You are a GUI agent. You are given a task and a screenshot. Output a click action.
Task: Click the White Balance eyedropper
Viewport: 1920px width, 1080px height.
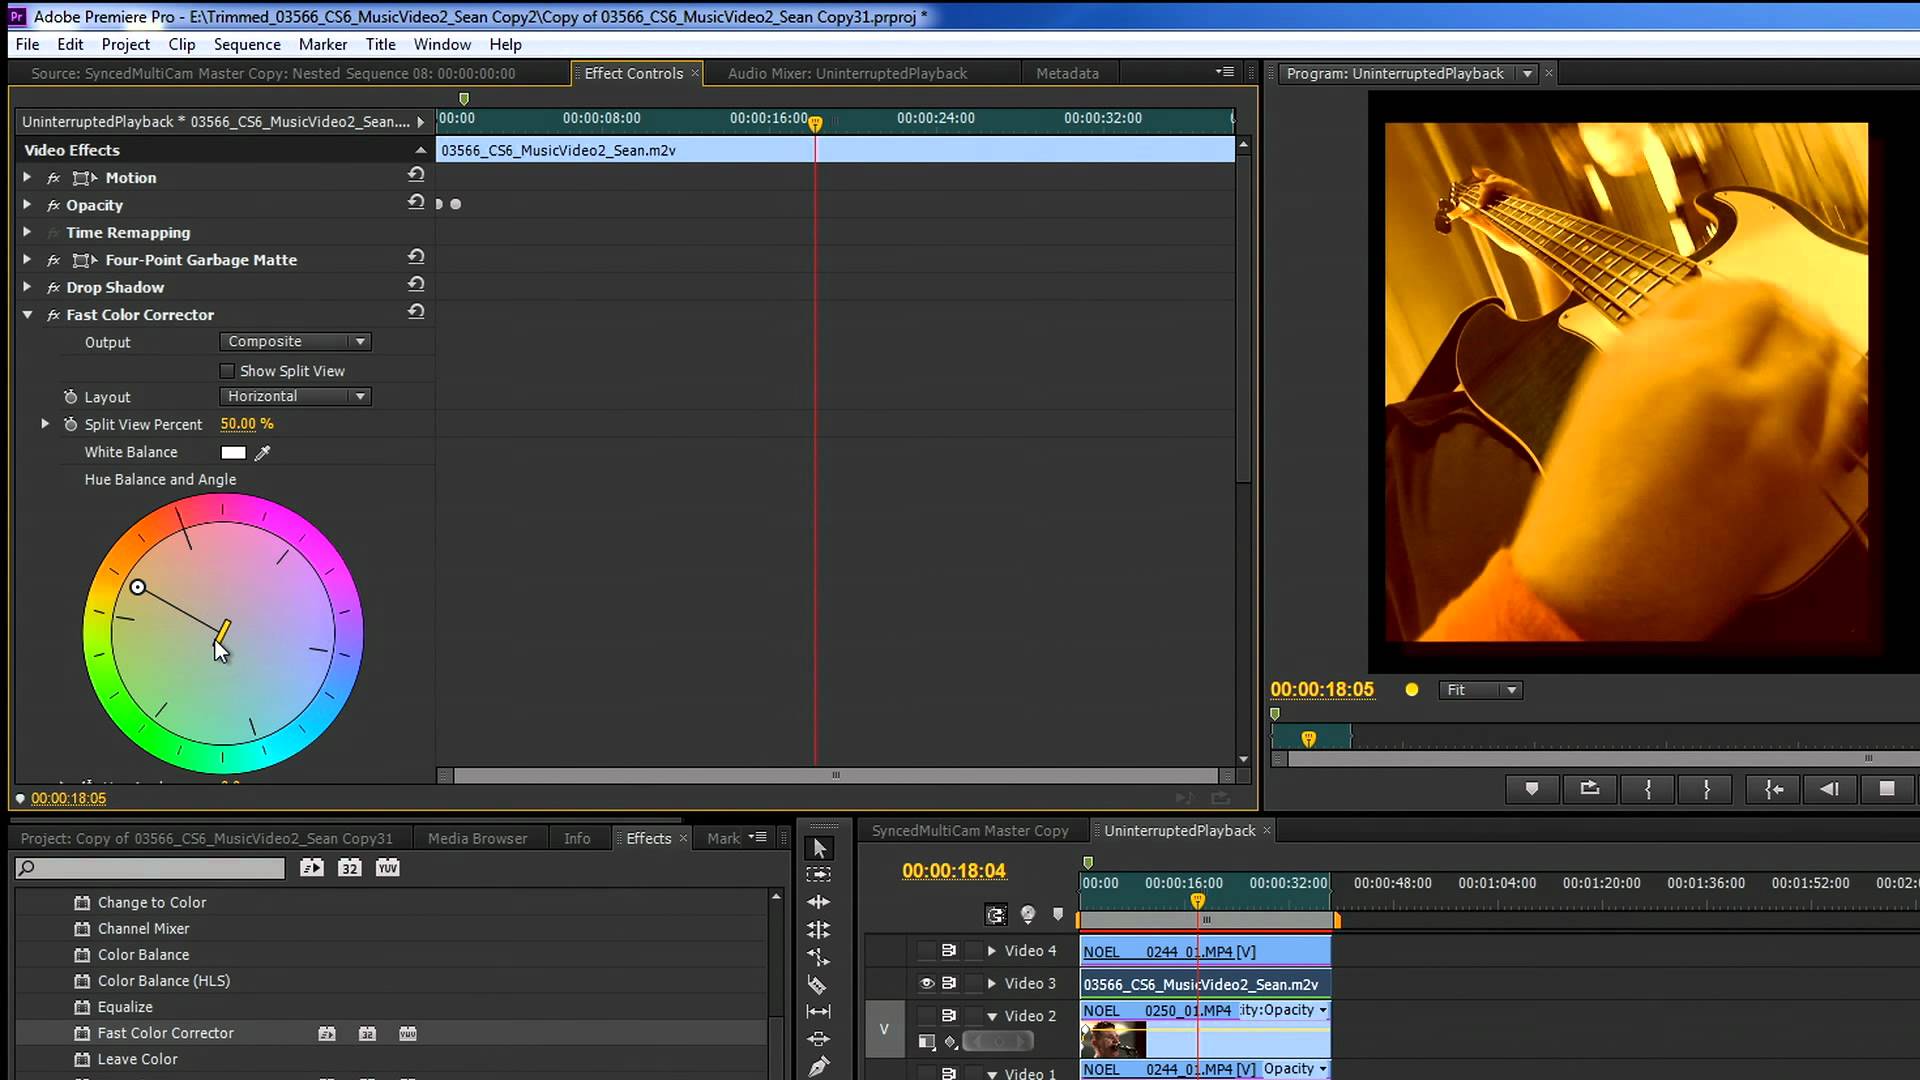coord(263,453)
